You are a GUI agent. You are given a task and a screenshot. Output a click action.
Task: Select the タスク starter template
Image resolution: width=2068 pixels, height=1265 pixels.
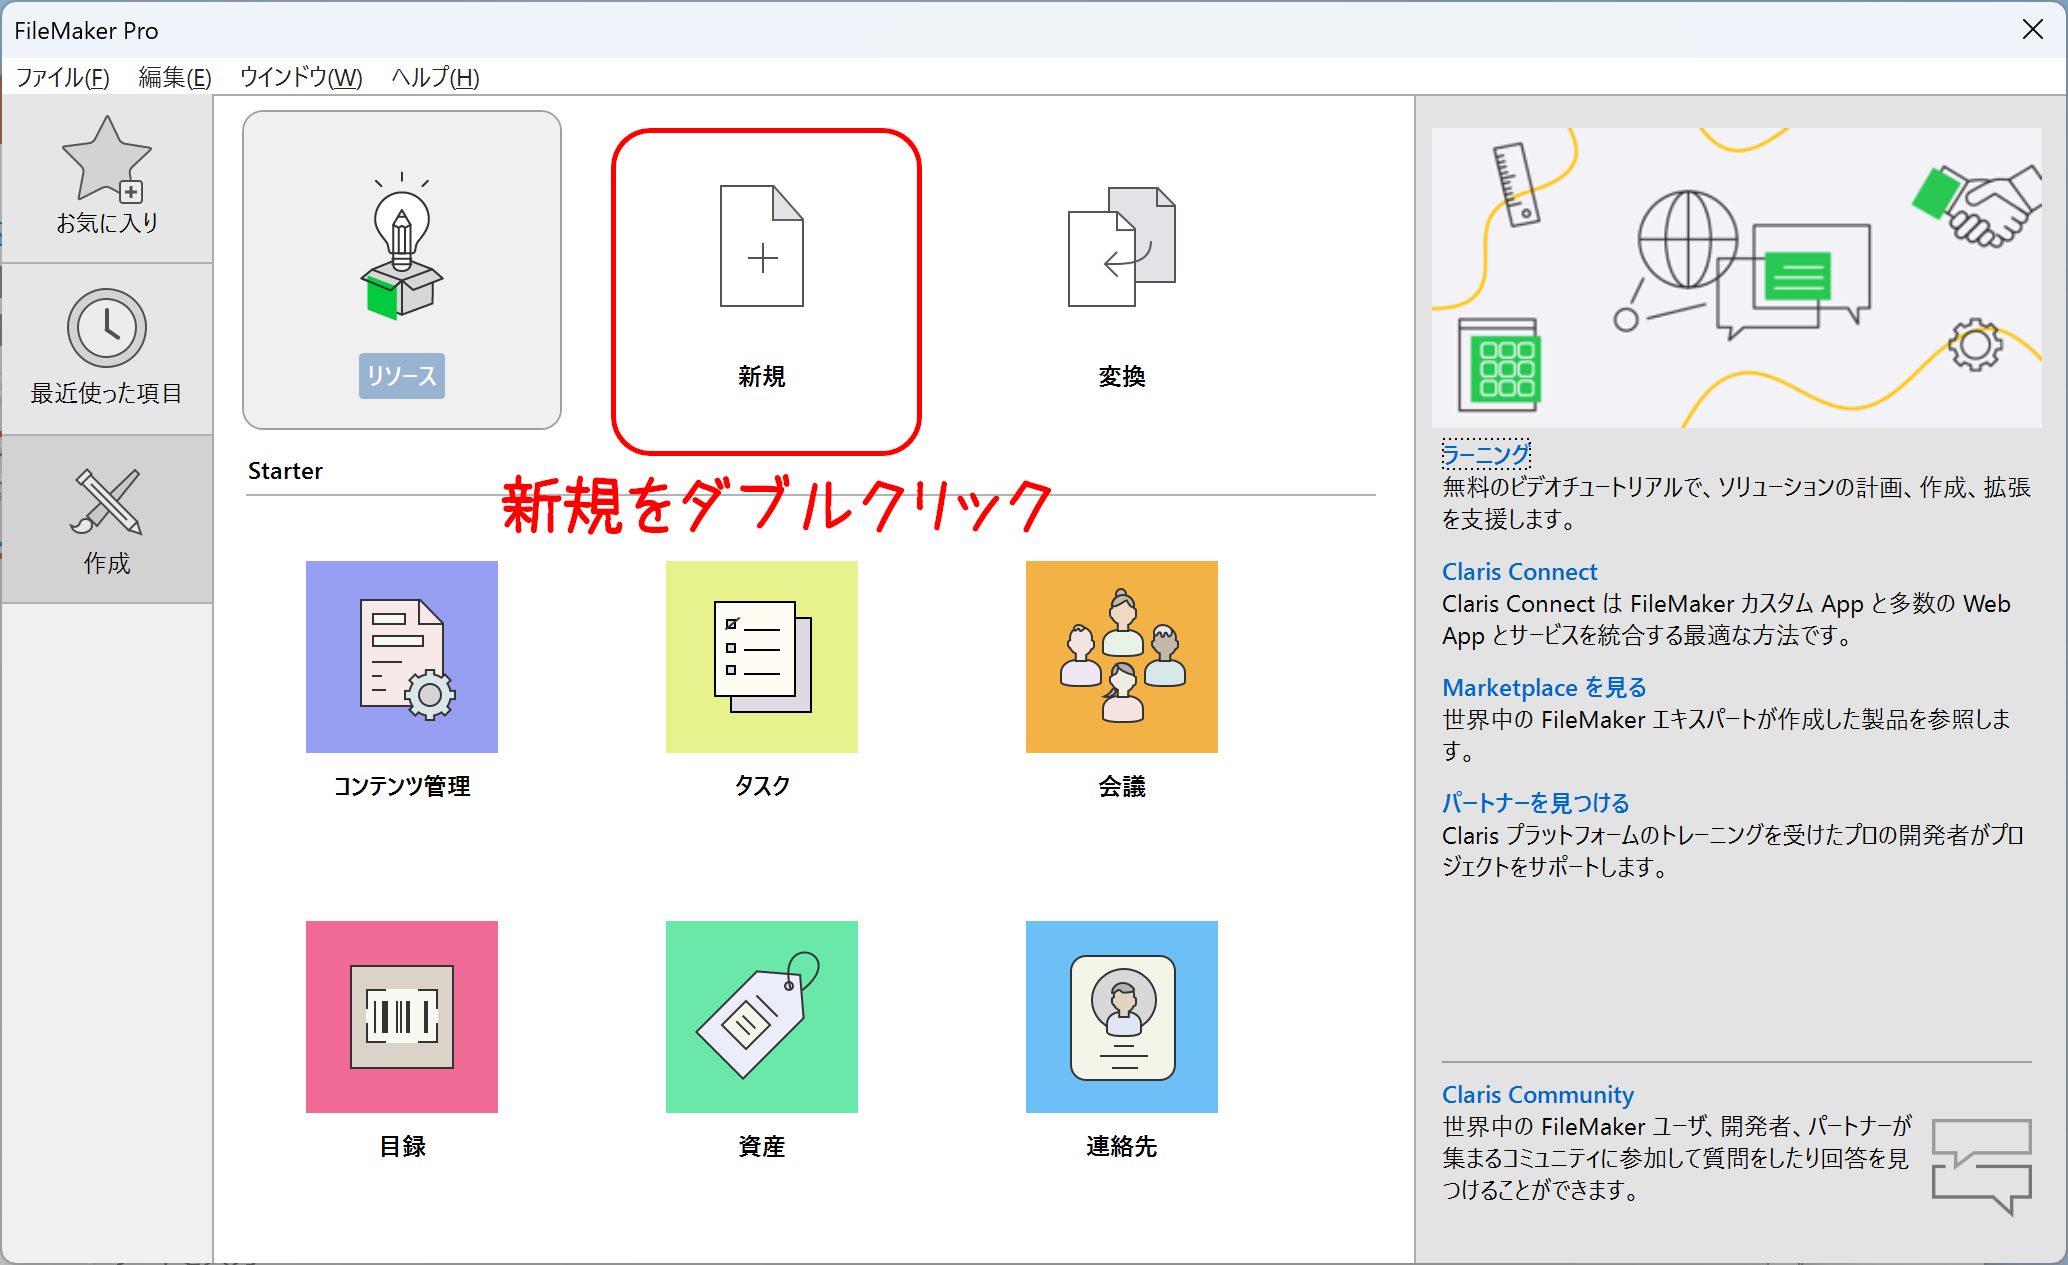pos(761,657)
